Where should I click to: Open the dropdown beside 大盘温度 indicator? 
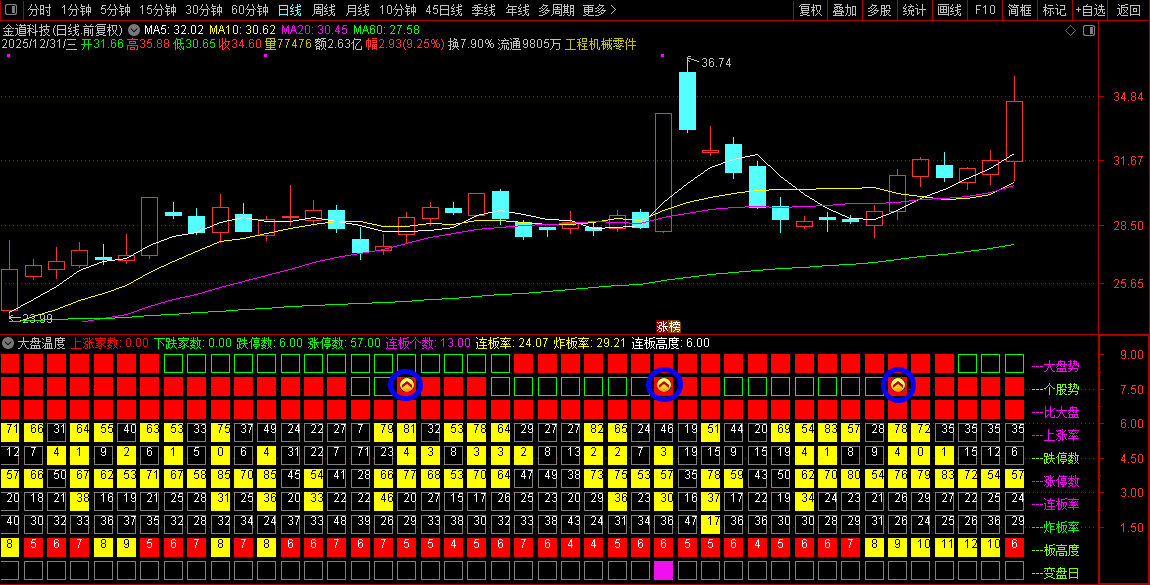coord(8,343)
